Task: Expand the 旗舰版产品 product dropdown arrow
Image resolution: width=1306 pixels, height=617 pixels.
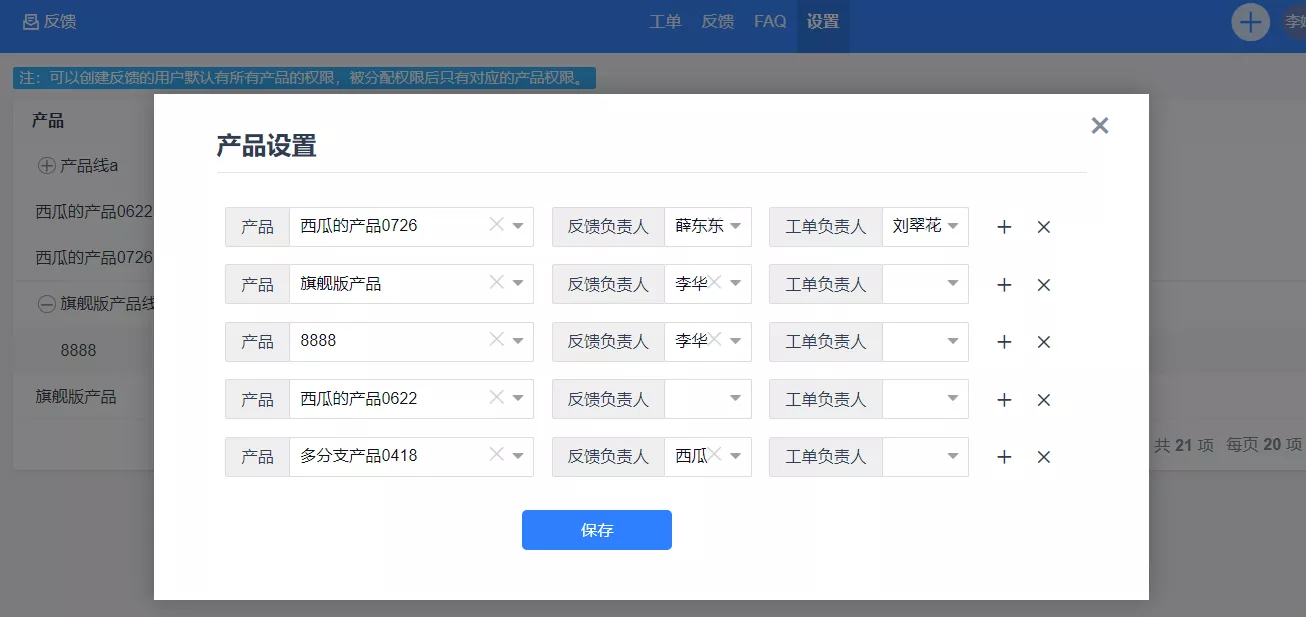Action: coord(518,284)
